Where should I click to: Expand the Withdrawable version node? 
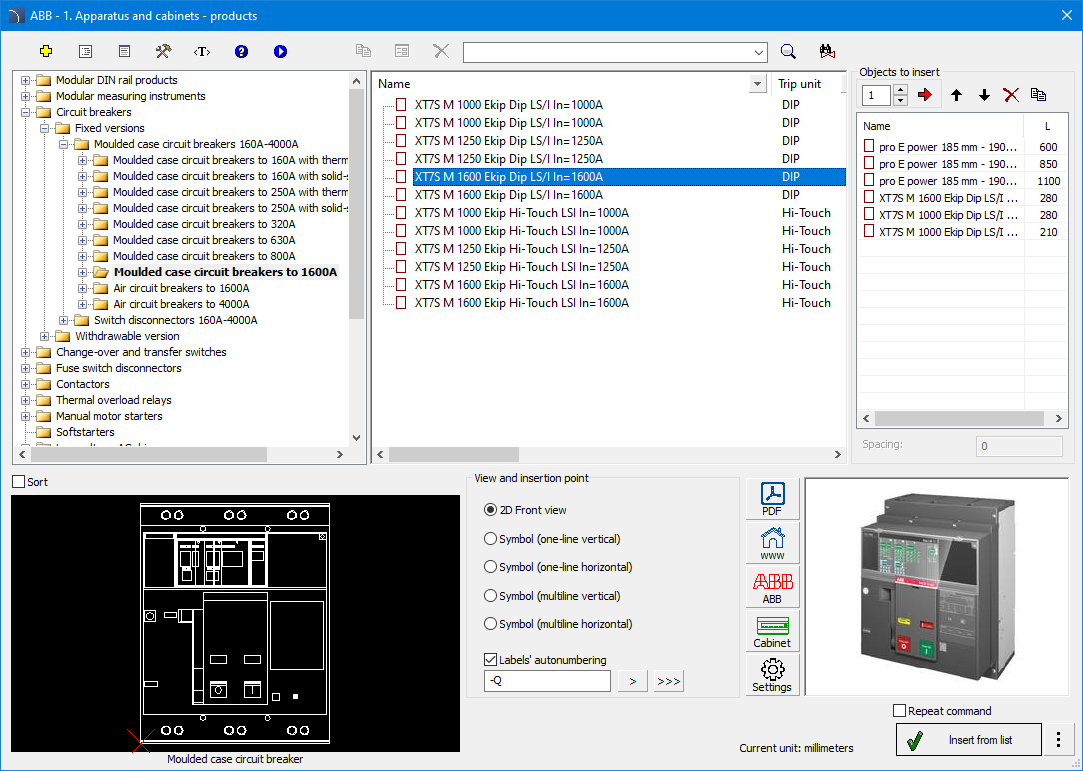[x=44, y=336]
